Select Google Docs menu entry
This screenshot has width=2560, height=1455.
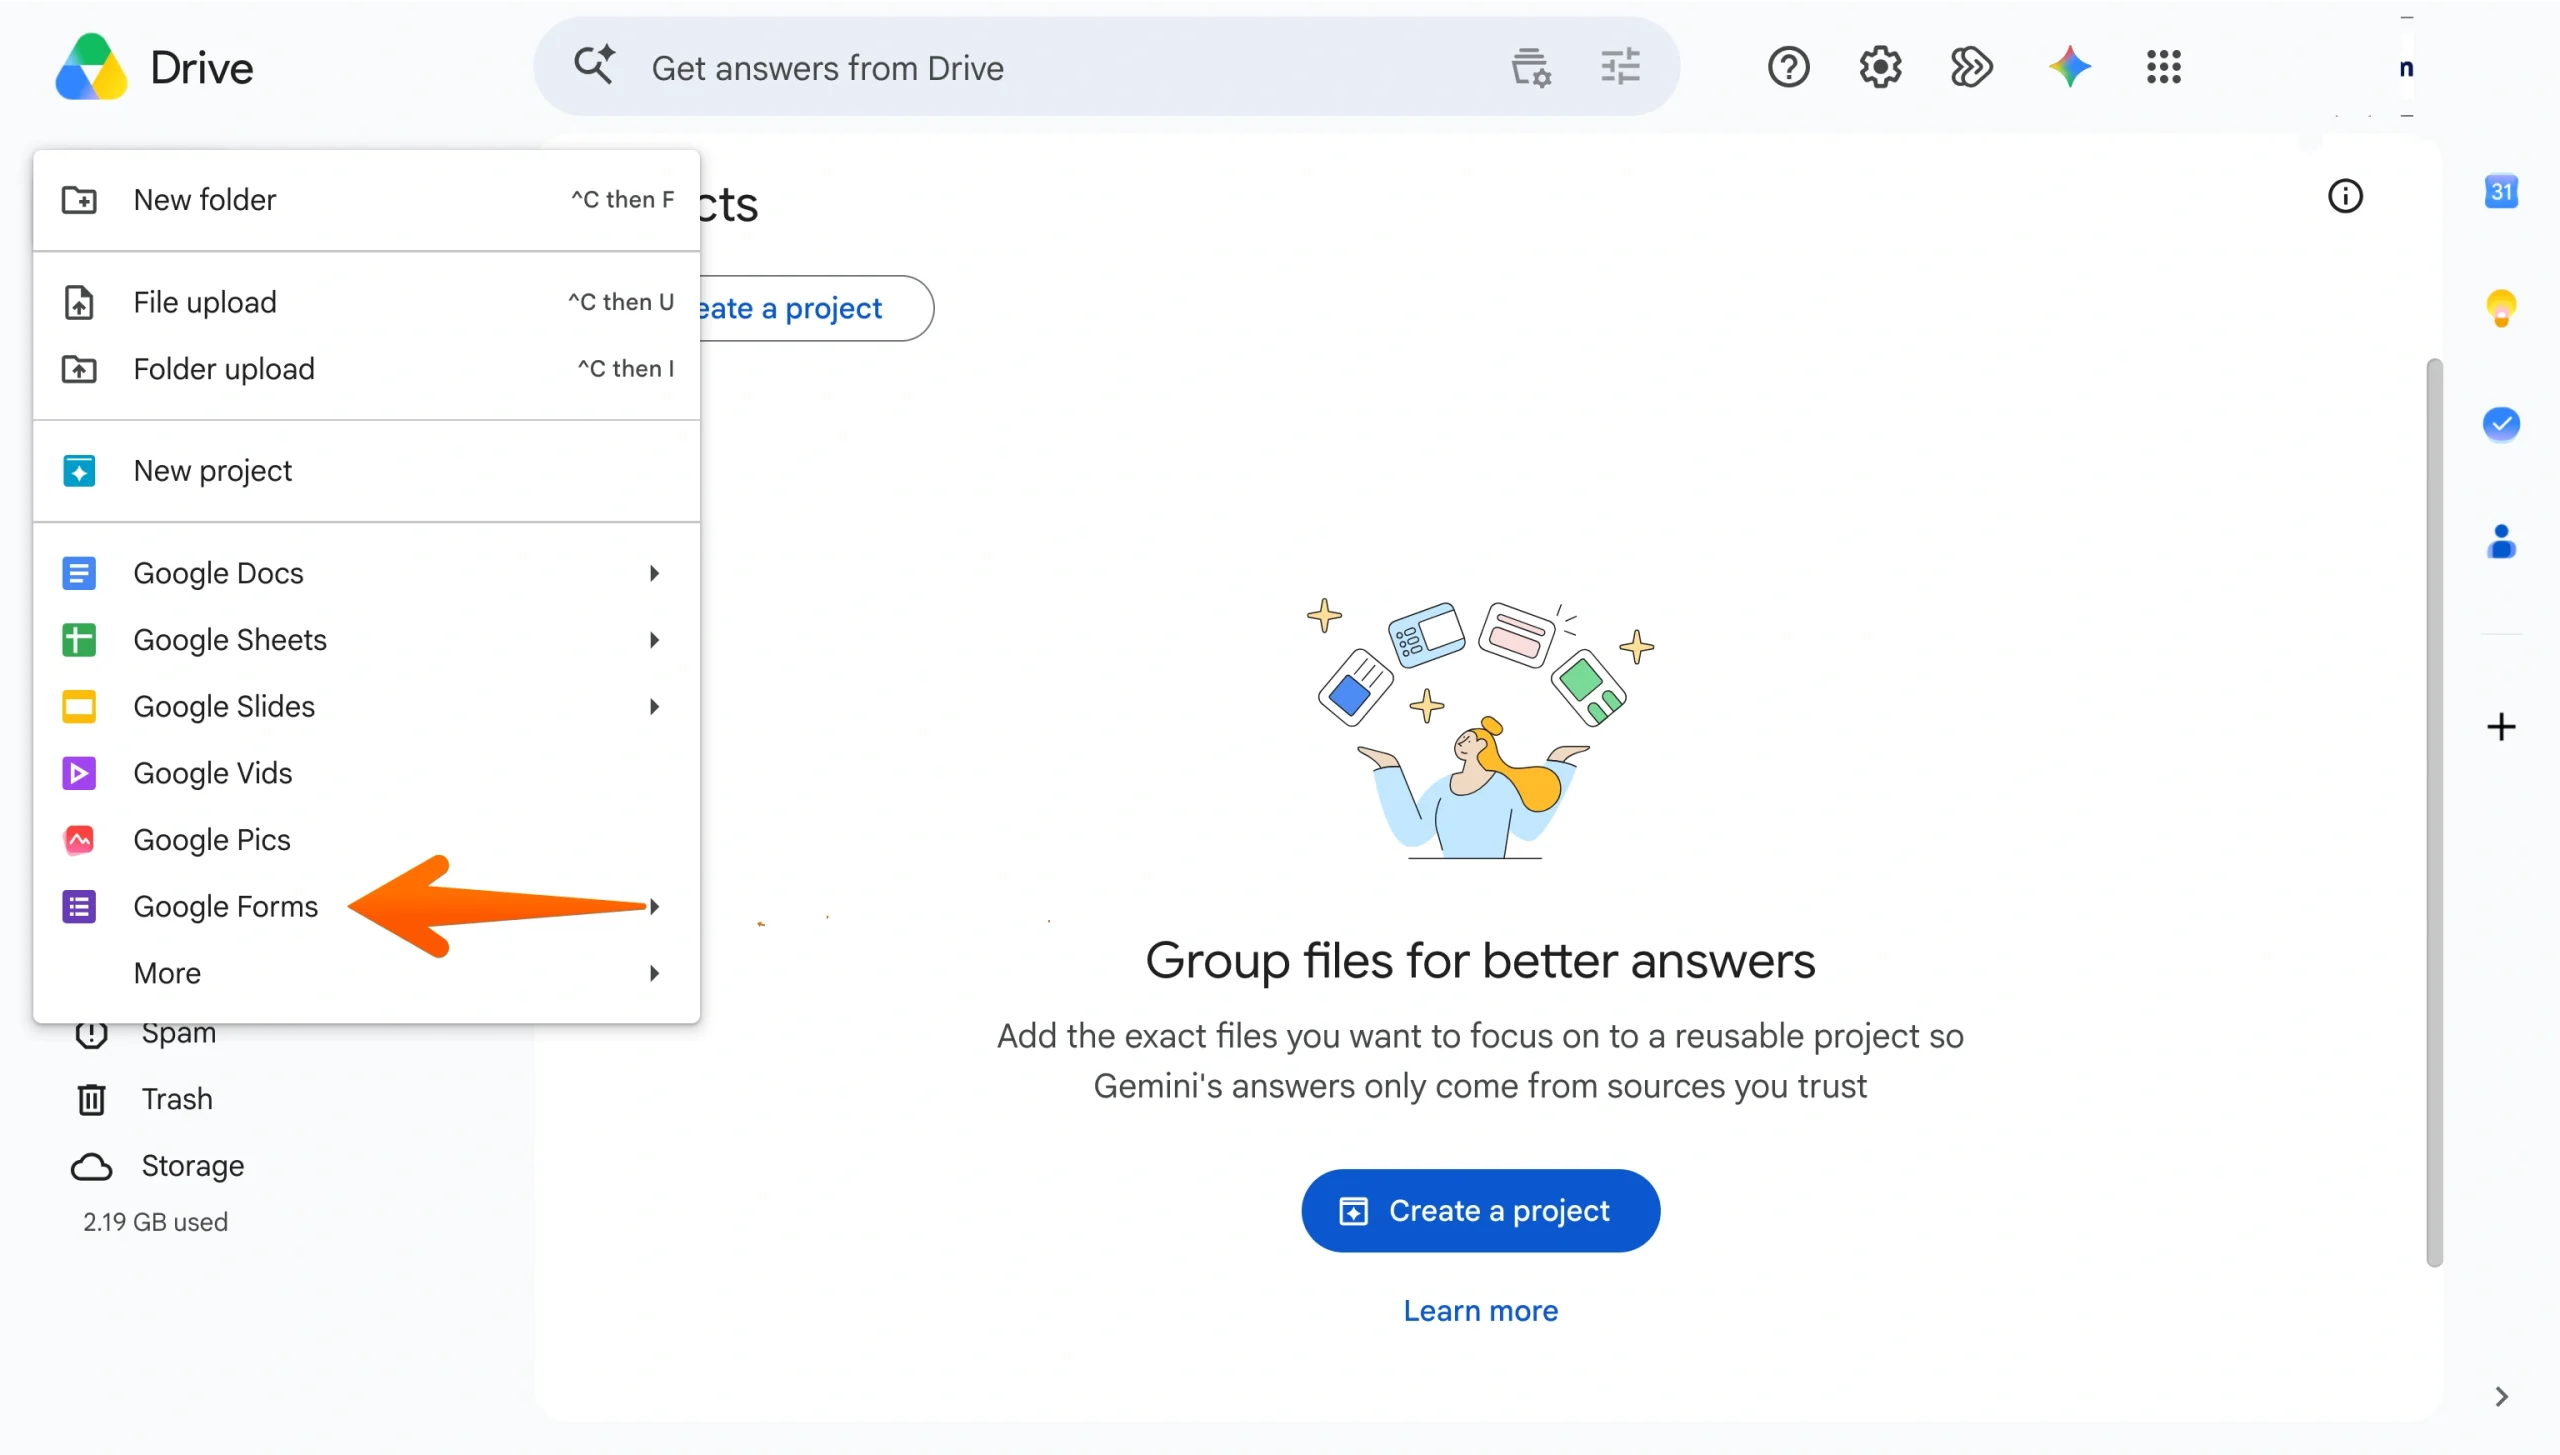coord(366,573)
